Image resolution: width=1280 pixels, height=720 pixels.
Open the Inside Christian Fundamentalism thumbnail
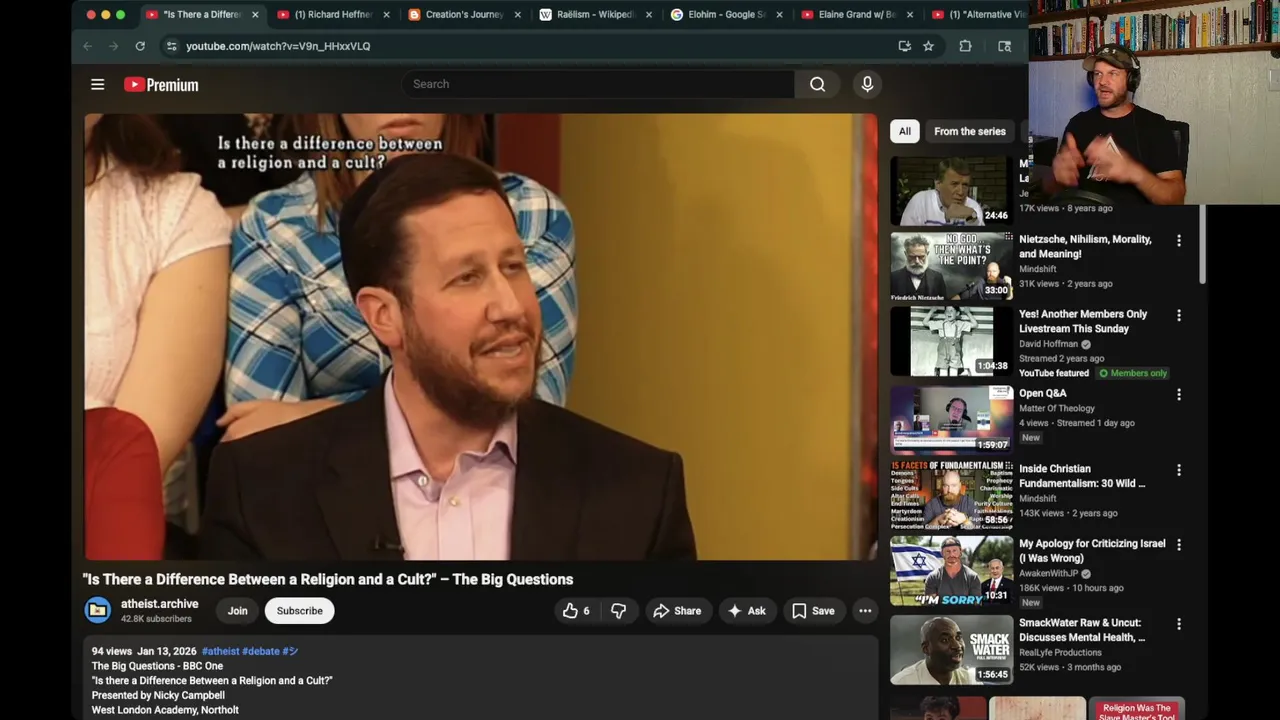click(x=951, y=494)
